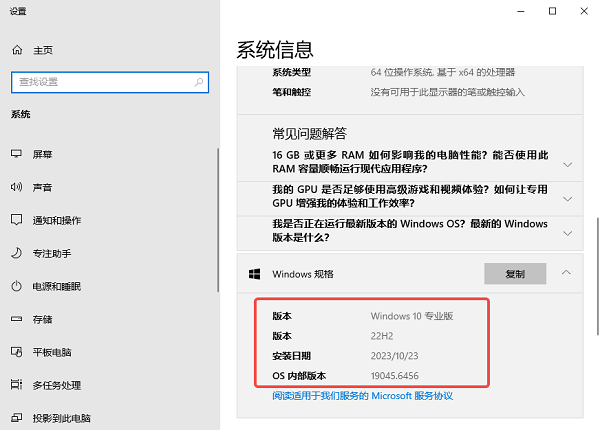600x430 pixels.
Task: Click the Home (主页) house icon
Action: point(17,50)
